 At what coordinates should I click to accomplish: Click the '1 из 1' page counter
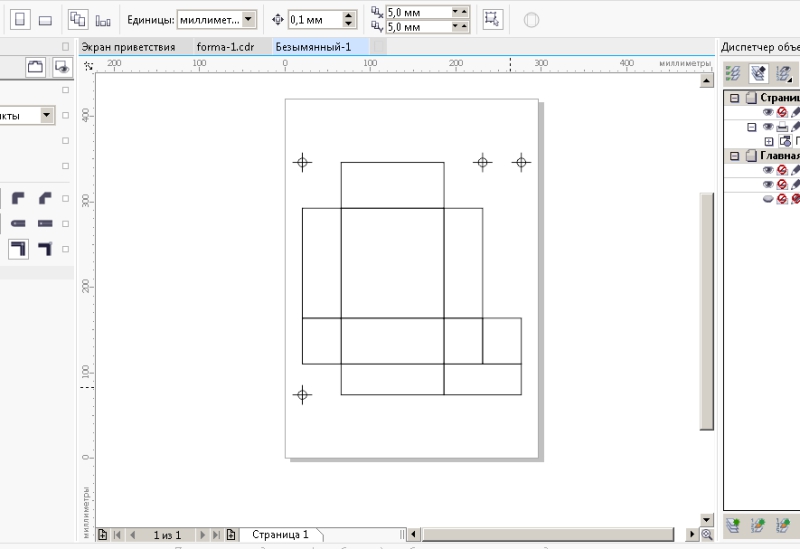click(x=167, y=535)
